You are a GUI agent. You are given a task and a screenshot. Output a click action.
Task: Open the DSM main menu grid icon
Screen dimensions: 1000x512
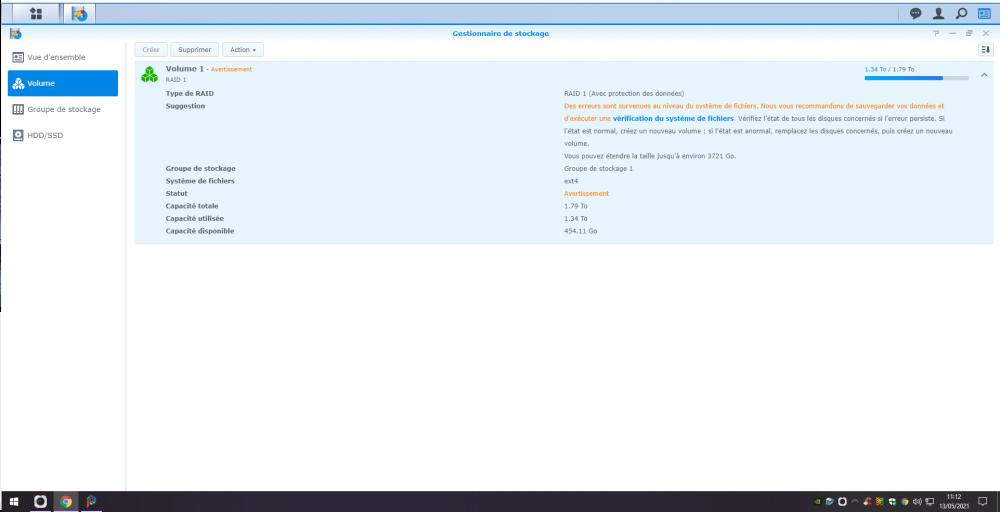(36, 13)
